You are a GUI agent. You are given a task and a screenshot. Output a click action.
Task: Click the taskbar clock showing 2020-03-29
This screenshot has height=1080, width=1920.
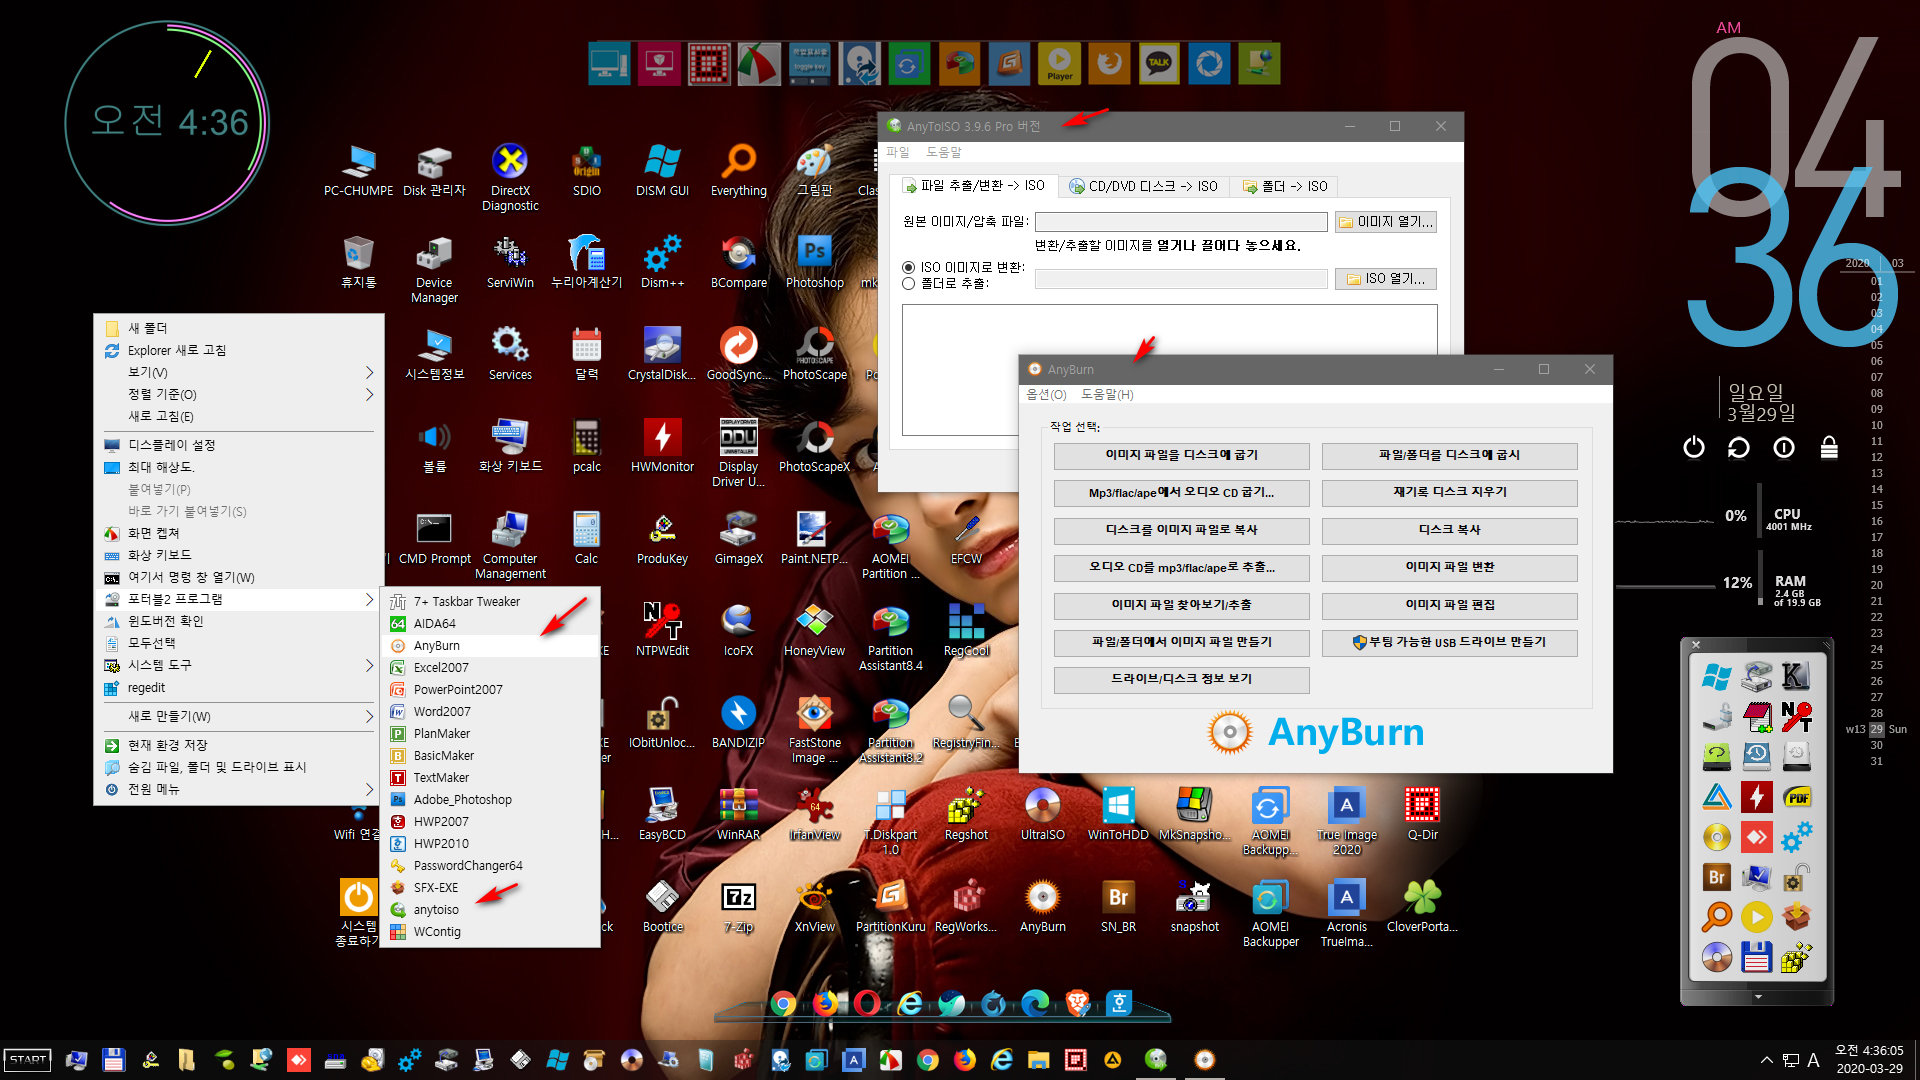pyautogui.click(x=1869, y=1060)
